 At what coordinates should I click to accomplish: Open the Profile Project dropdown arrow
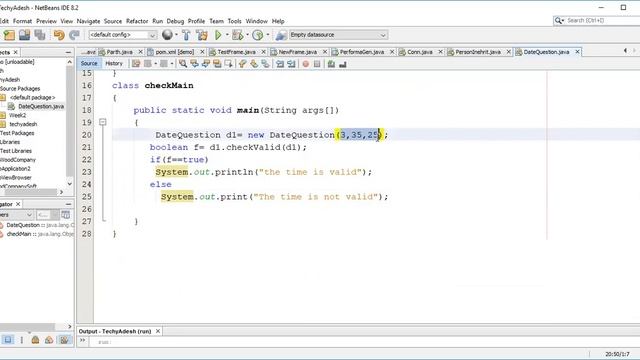[268, 35]
